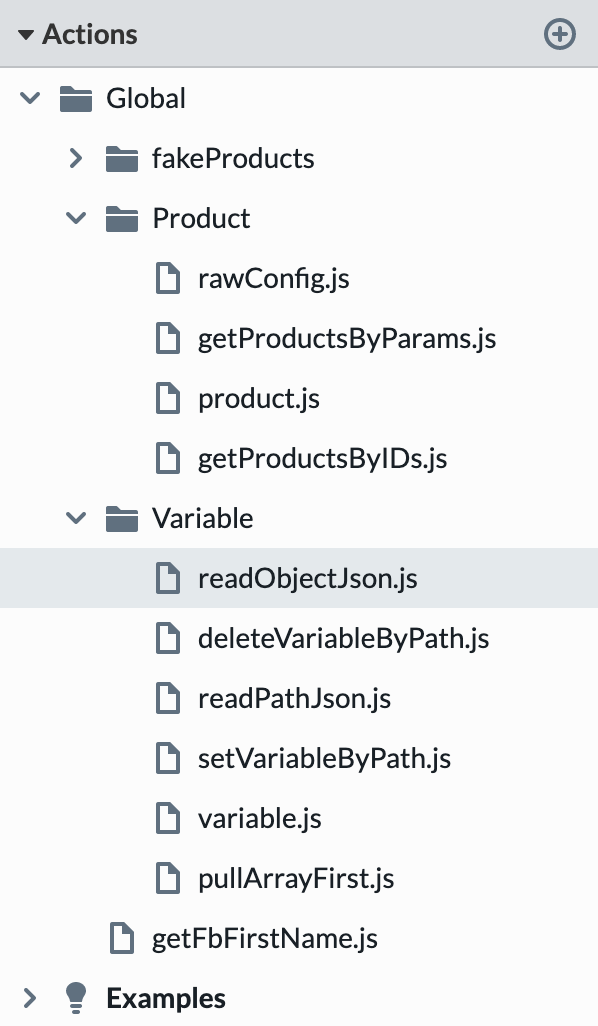Collapse the Product folder
Screen dimensions: 598x1026
click(x=76, y=218)
